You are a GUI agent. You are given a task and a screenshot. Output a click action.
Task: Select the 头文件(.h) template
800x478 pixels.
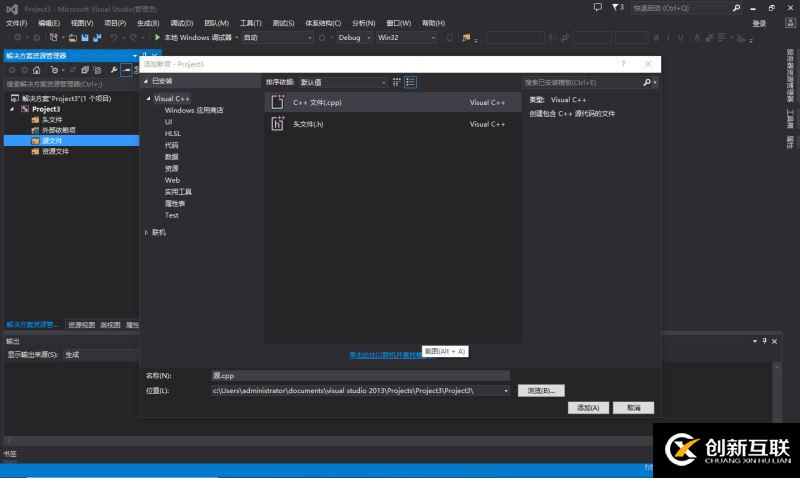[392, 124]
